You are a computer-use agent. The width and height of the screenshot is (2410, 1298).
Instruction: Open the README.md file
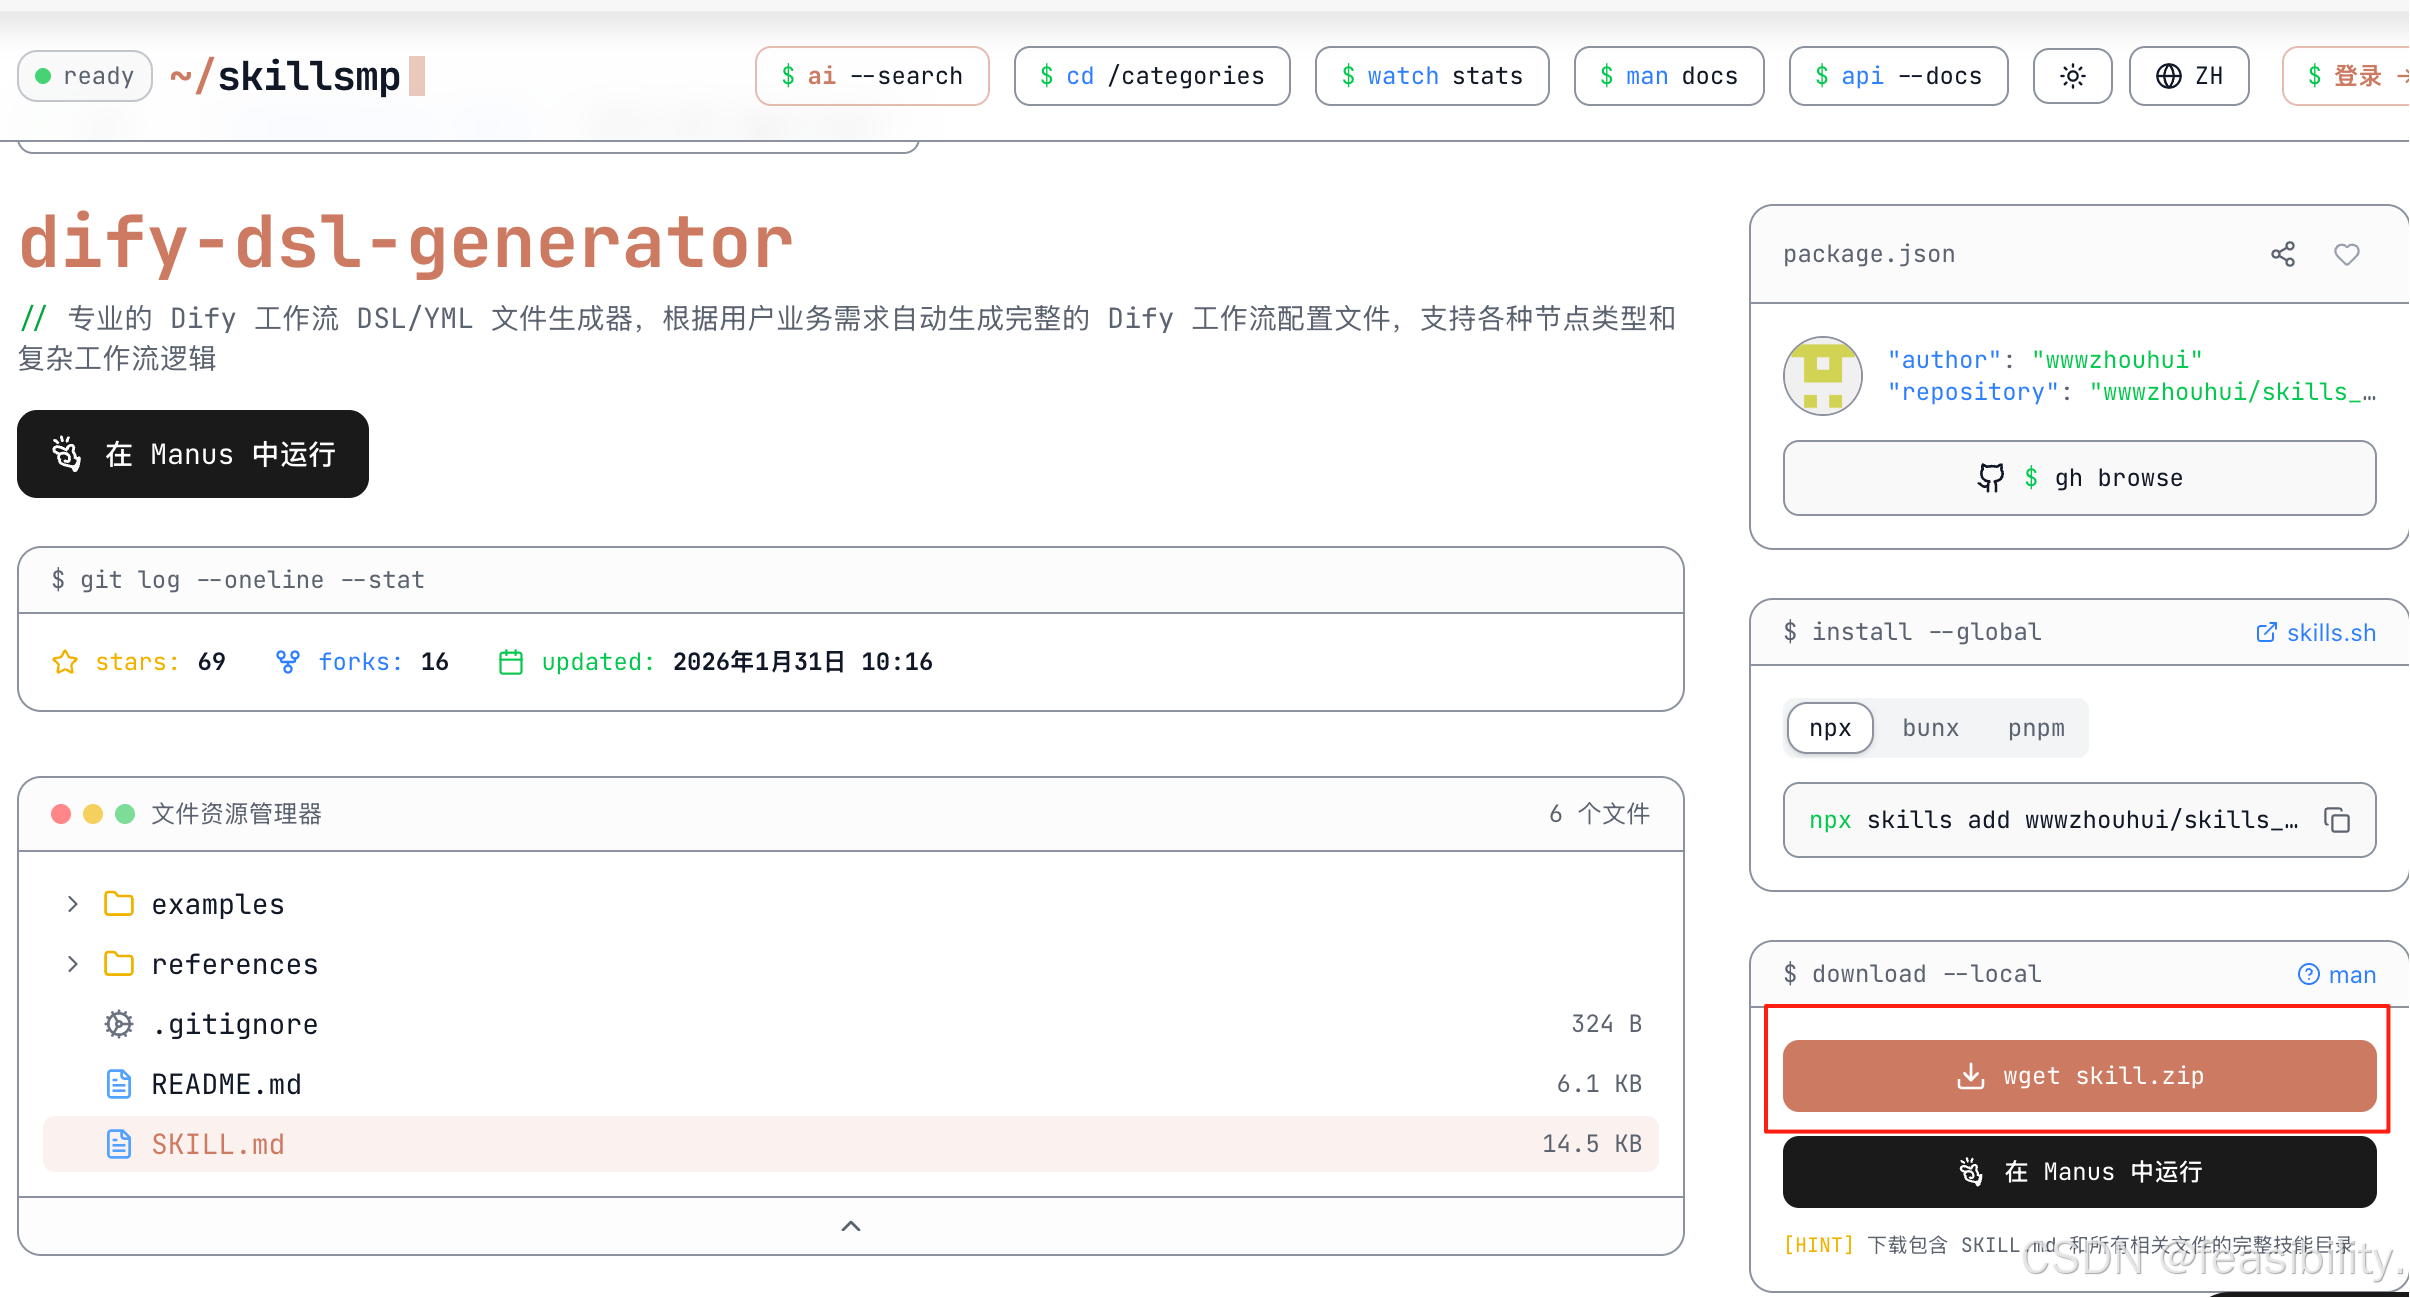tap(226, 1084)
